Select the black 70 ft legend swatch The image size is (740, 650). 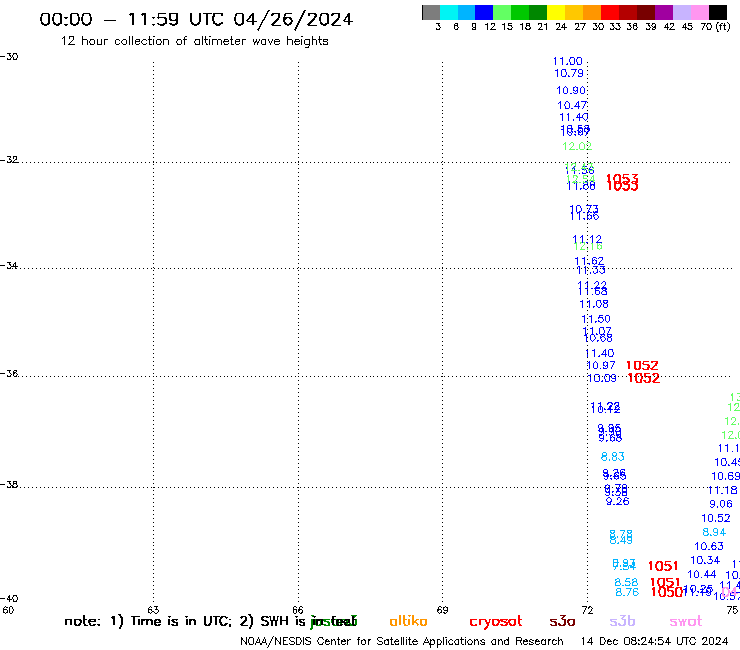pos(718,12)
